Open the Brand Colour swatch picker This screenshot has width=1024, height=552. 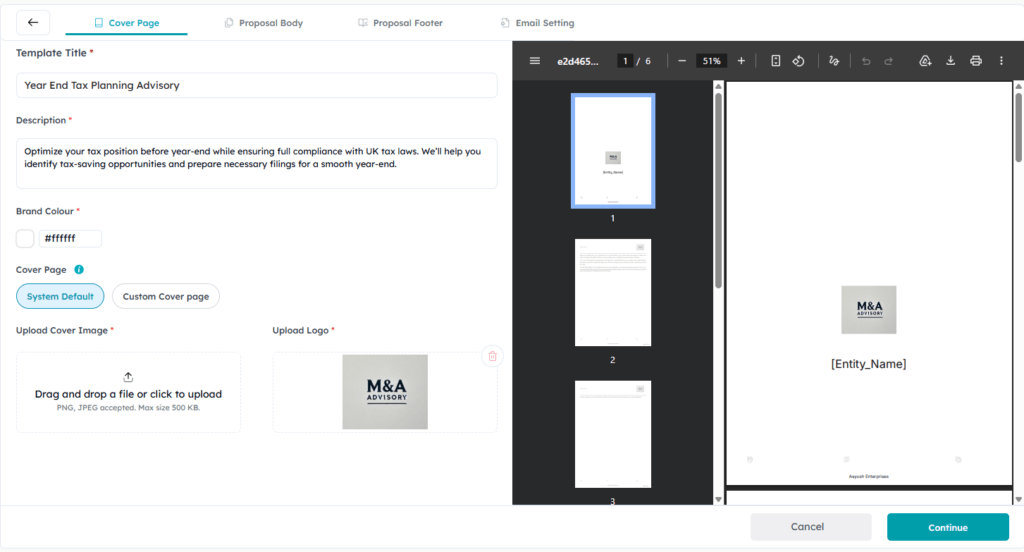[25, 238]
